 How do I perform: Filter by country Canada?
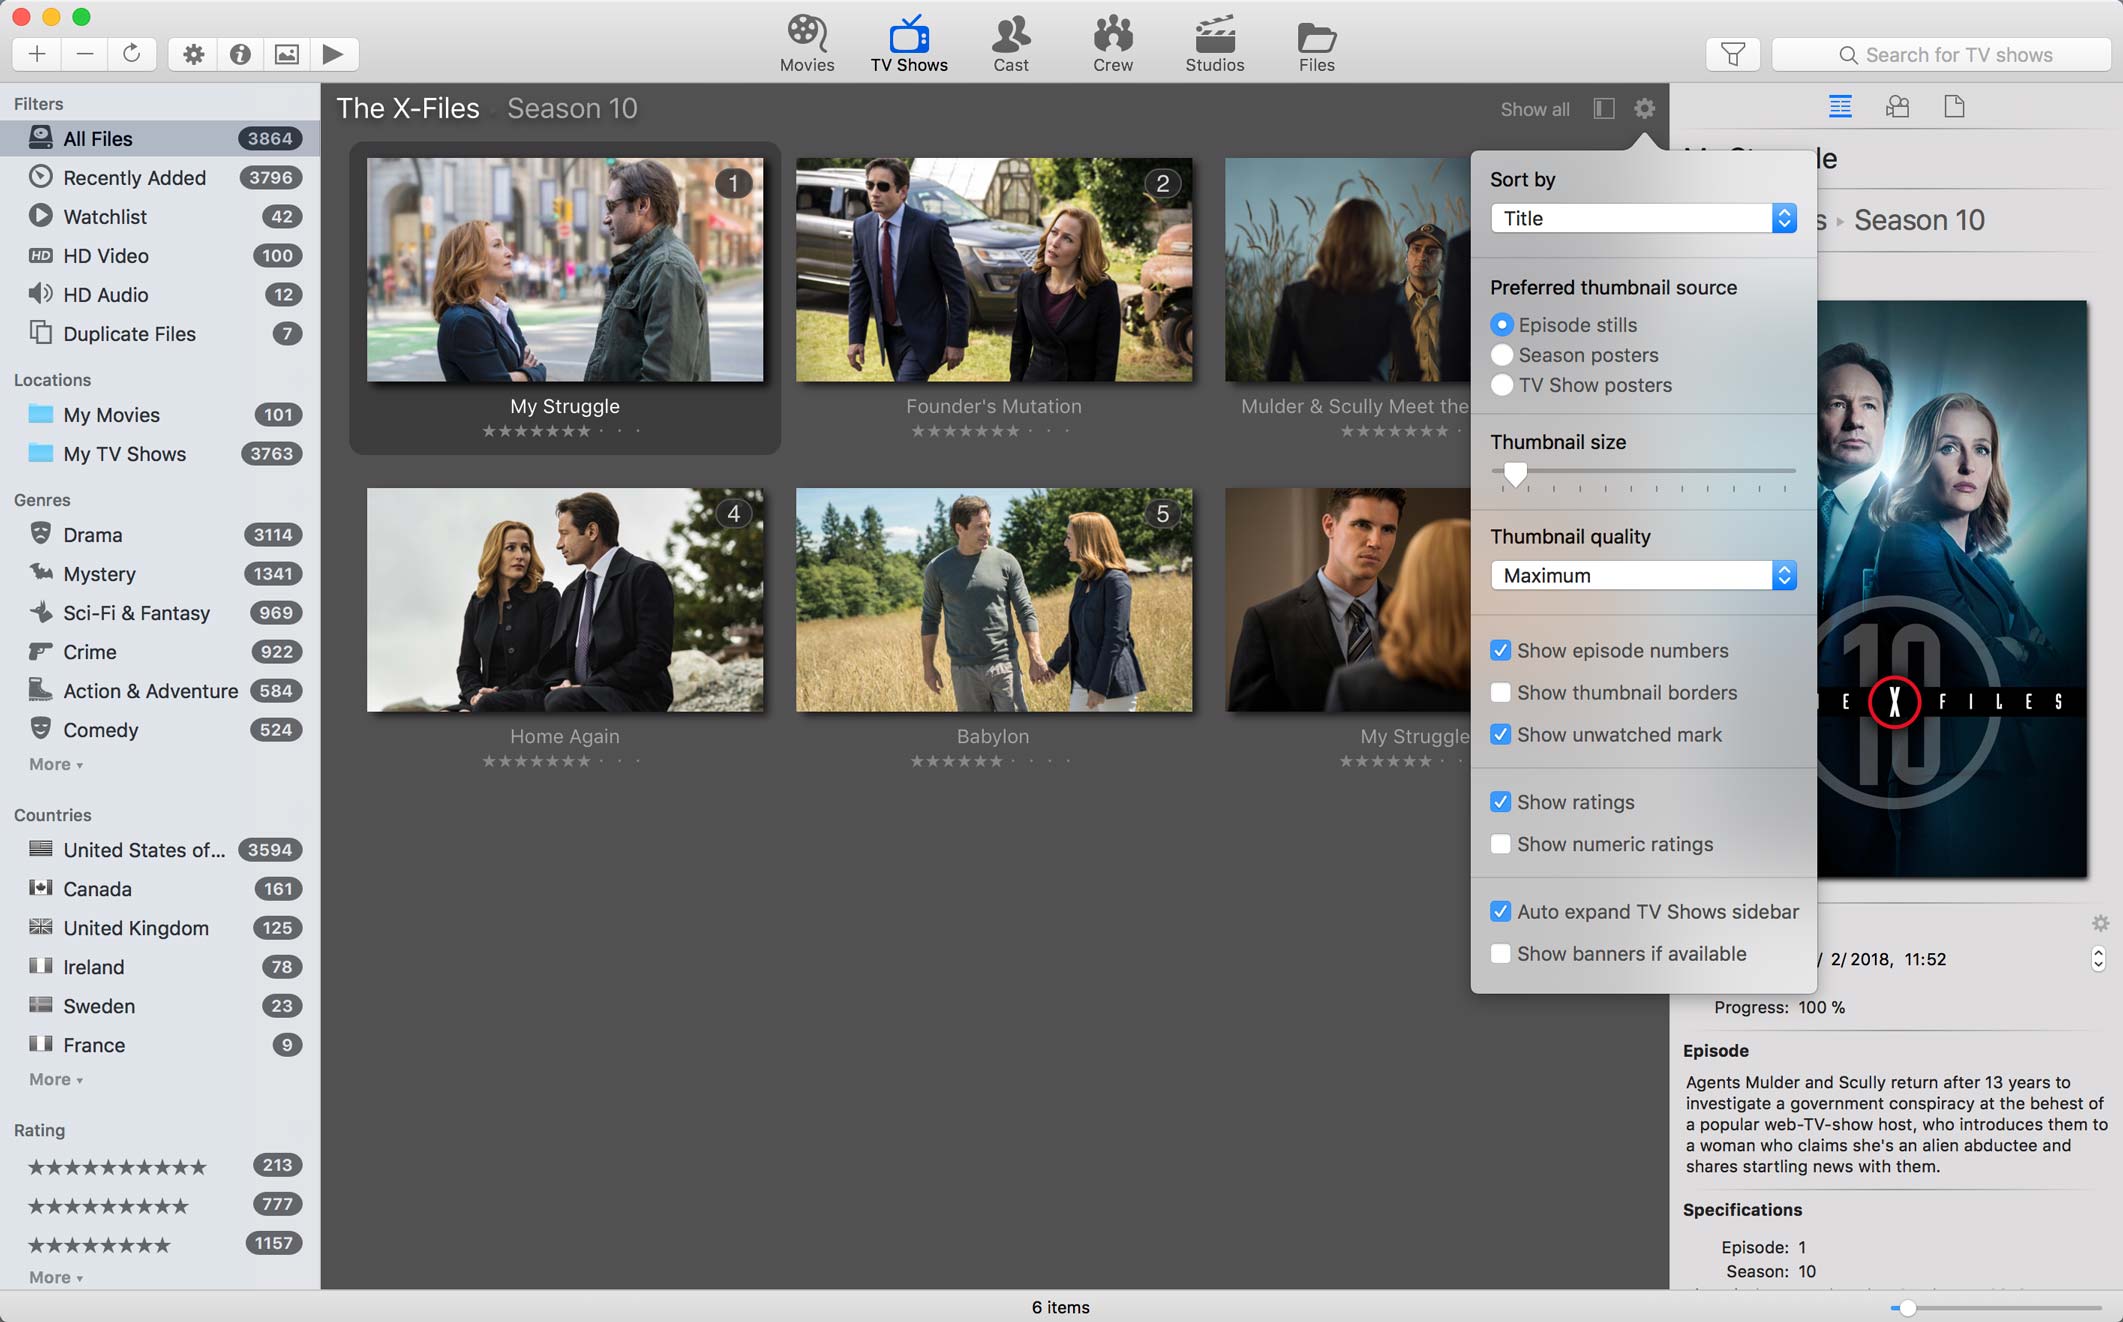coord(160,888)
